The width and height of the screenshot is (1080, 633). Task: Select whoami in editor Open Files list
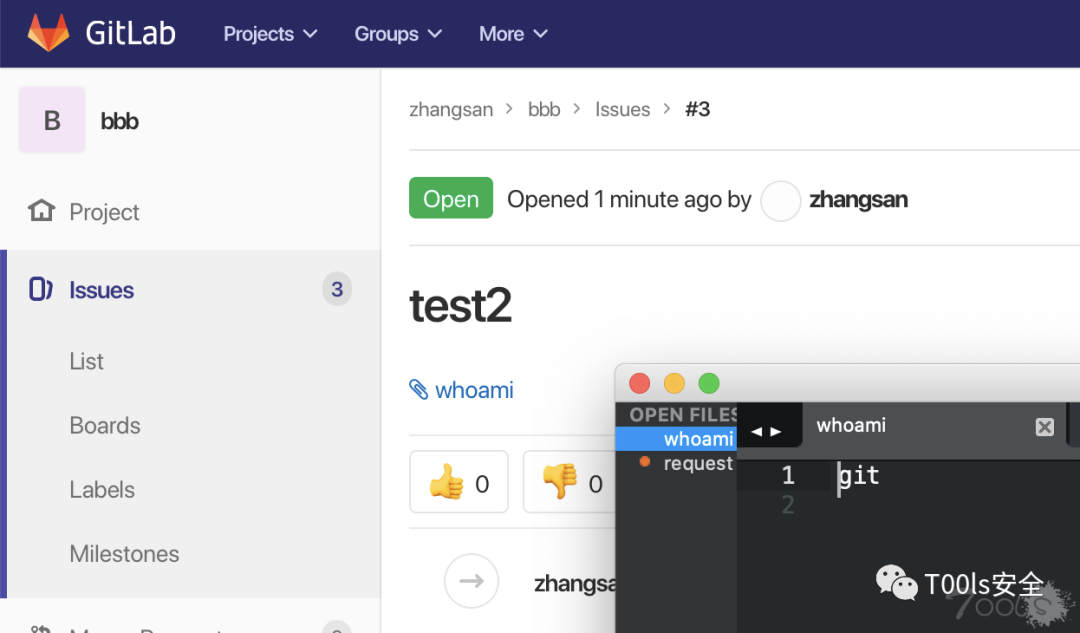pyautogui.click(x=676, y=439)
